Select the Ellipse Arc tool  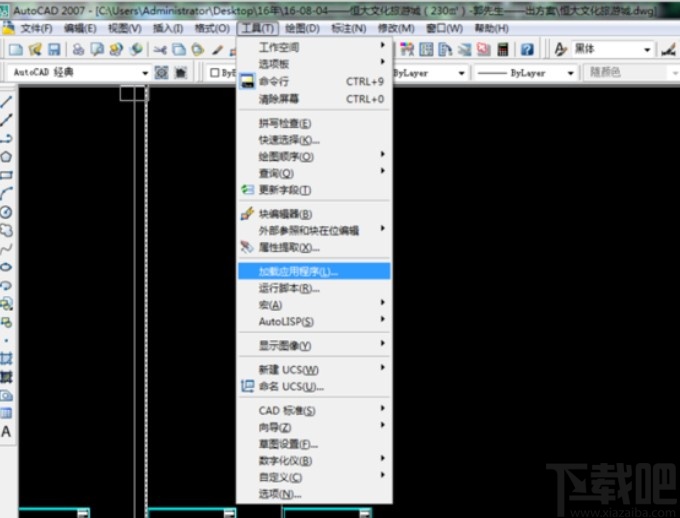point(7,285)
